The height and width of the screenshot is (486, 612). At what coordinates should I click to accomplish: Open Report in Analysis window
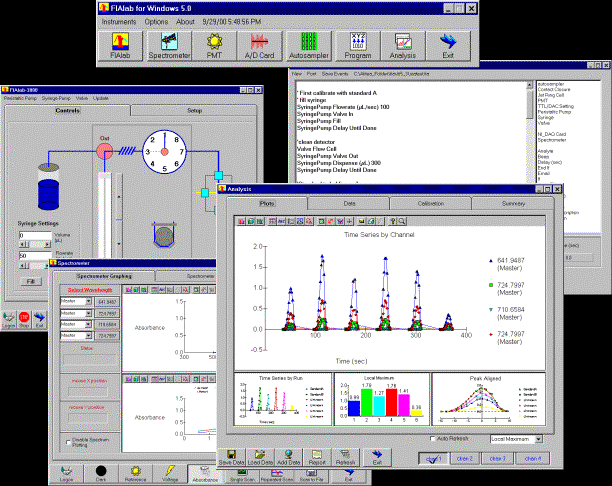click(317, 457)
